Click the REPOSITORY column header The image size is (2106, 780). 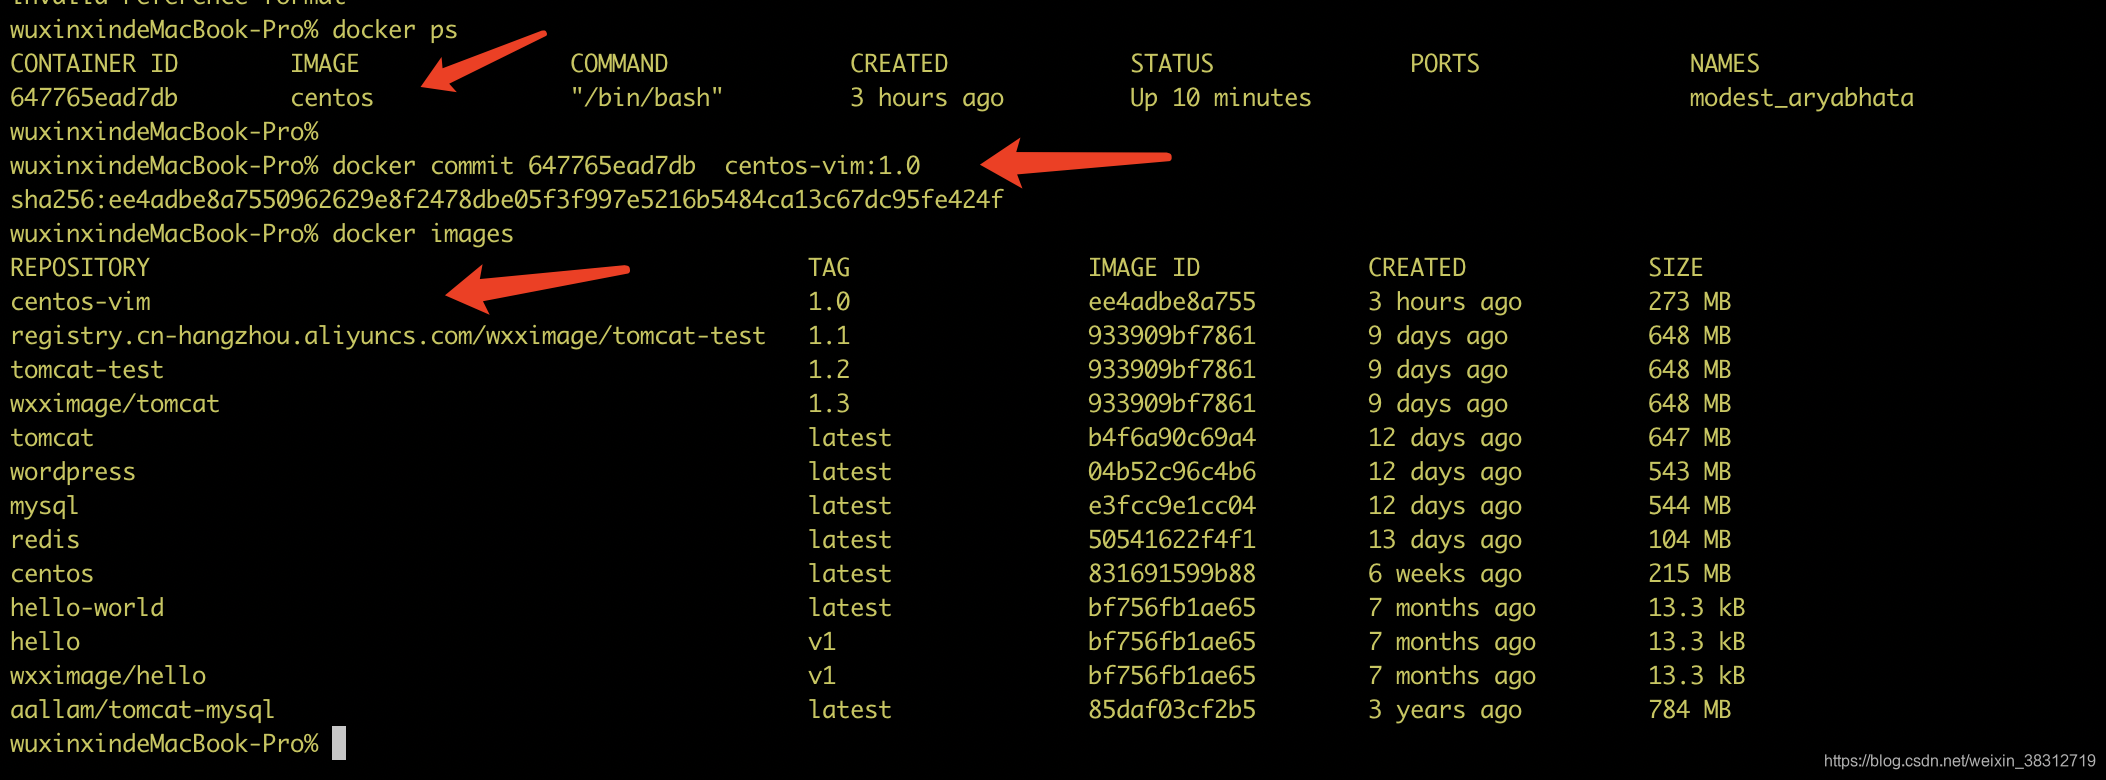tap(80, 268)
